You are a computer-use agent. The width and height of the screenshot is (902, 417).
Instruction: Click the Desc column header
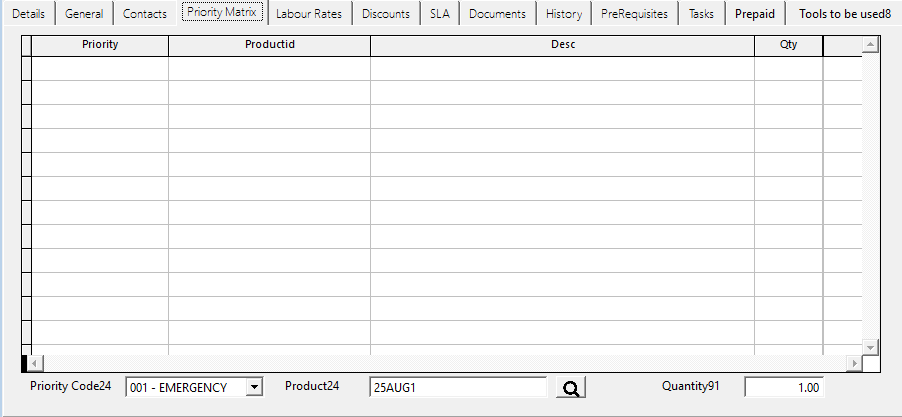tap(562, 46)
